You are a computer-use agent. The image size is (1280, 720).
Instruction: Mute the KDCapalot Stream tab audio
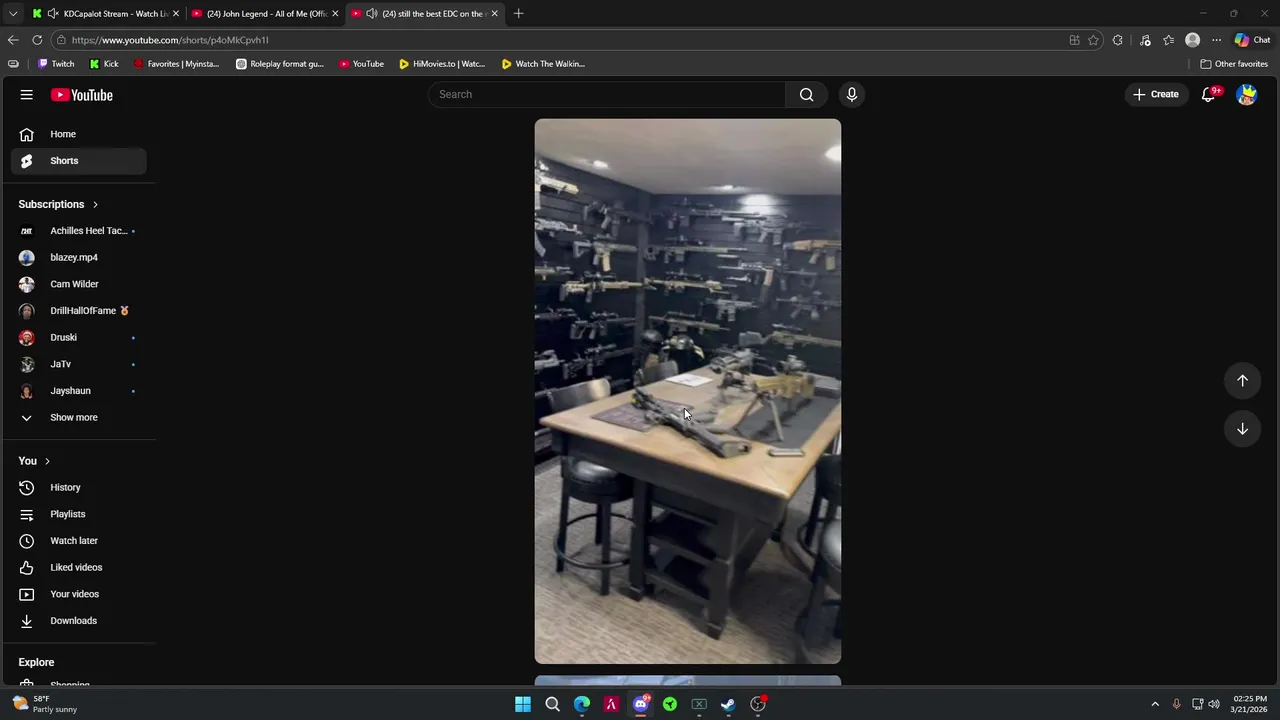[52, 14]
